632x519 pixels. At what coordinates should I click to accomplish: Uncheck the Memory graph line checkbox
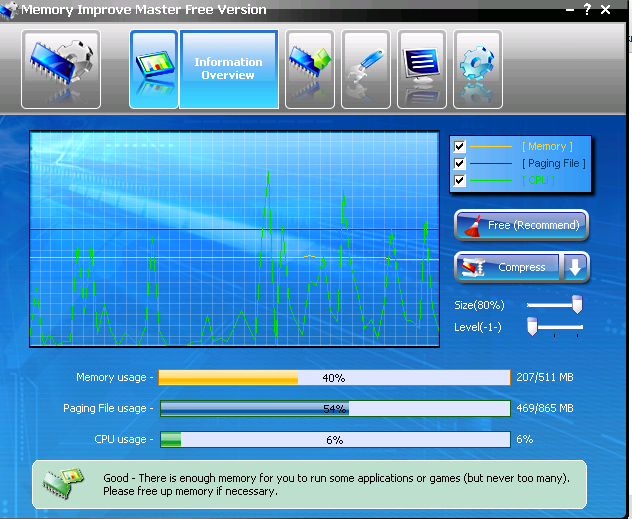coord(459,146)
